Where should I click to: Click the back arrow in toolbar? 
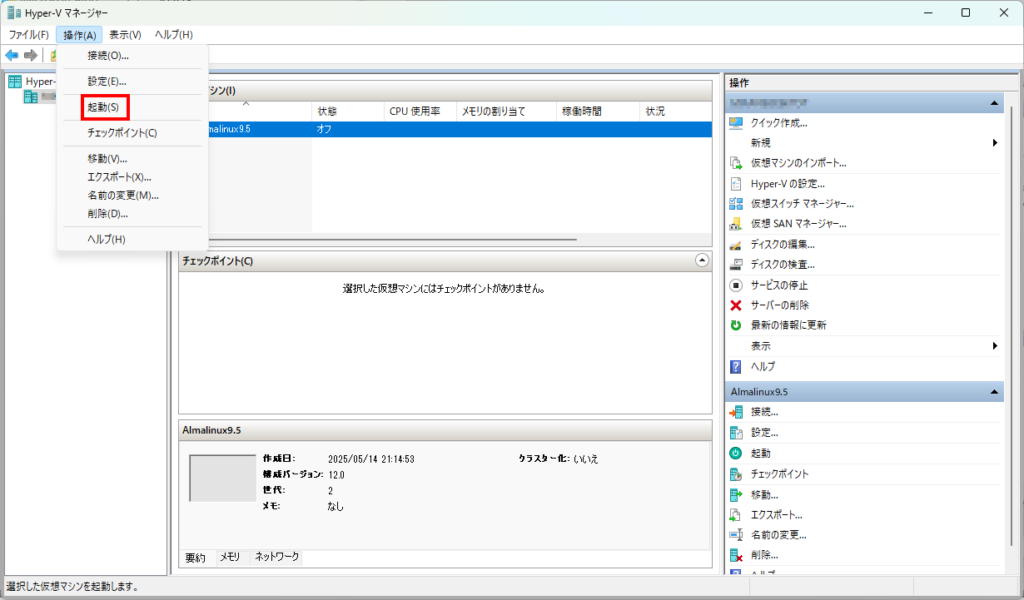pos(12,55)
